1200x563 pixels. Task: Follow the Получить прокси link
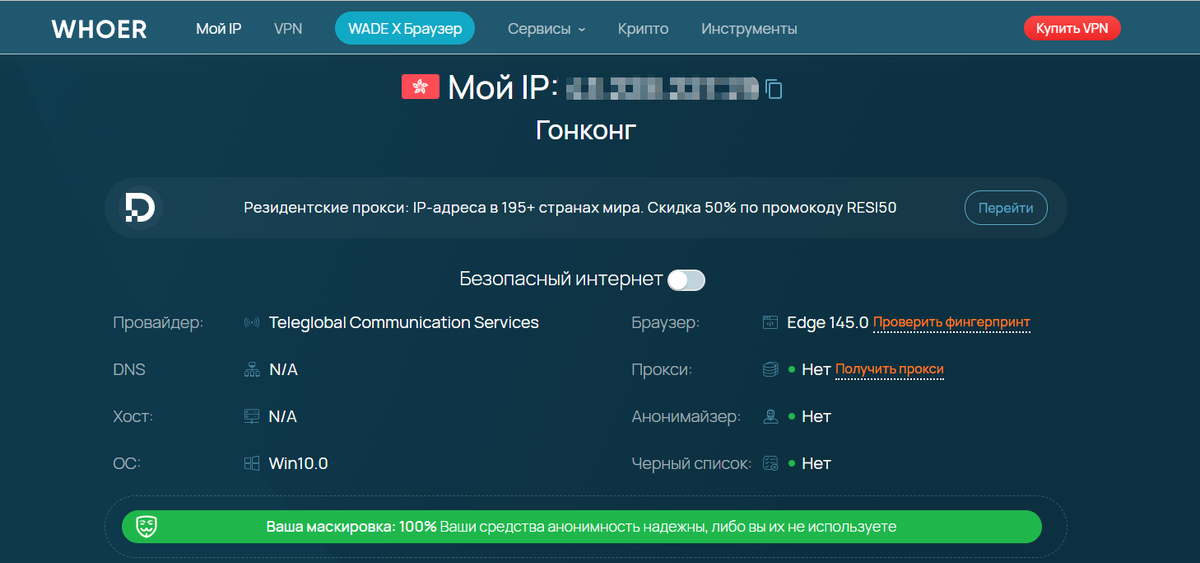pos(890,369)
